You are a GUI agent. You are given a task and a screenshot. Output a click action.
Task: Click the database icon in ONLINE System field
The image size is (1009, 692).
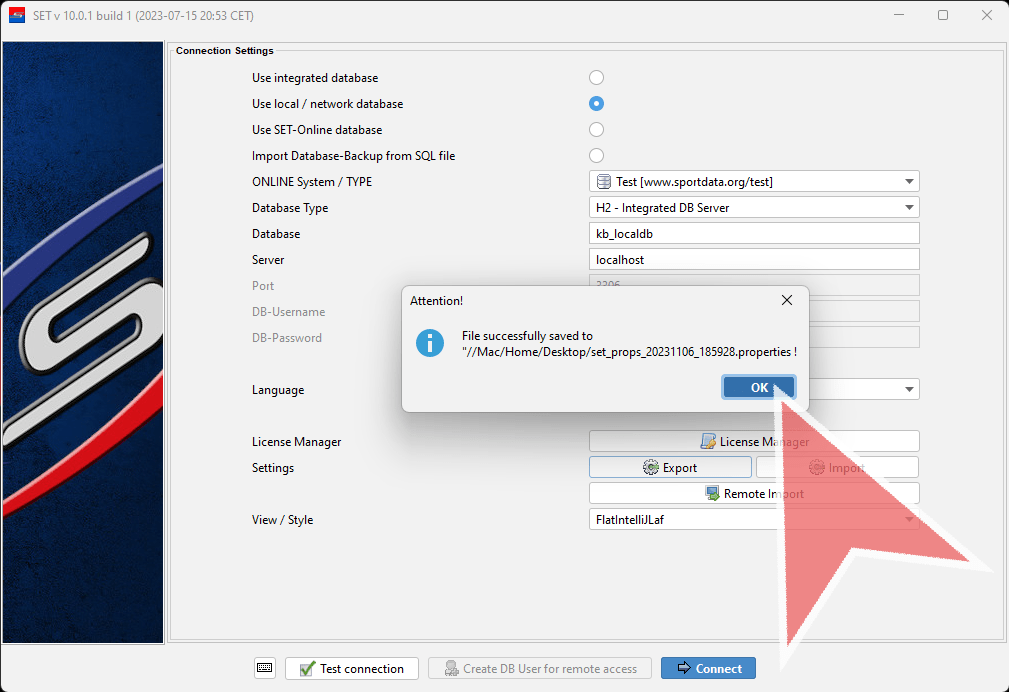tap(604, 182)
